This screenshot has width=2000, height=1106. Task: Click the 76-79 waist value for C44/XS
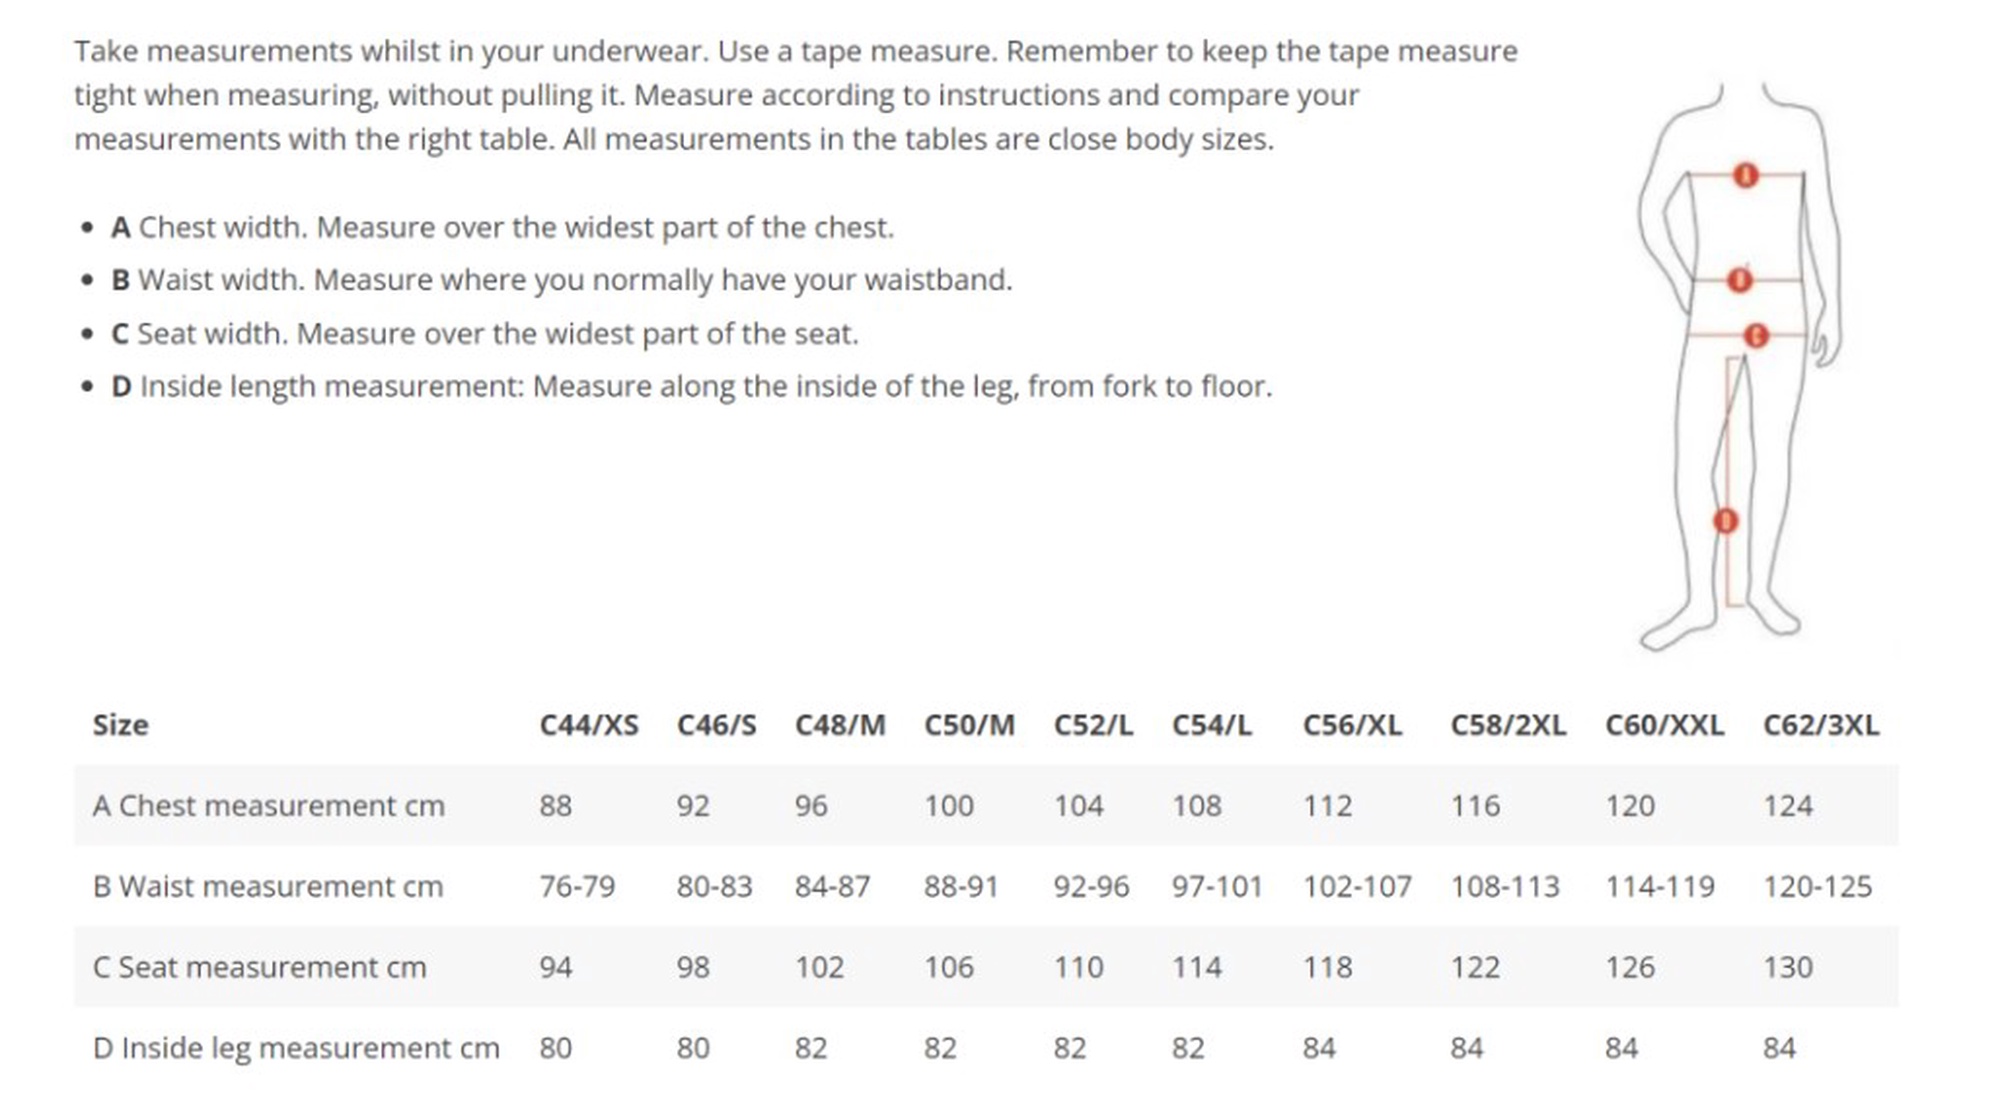pyautogui.click(x=577, y=887)
